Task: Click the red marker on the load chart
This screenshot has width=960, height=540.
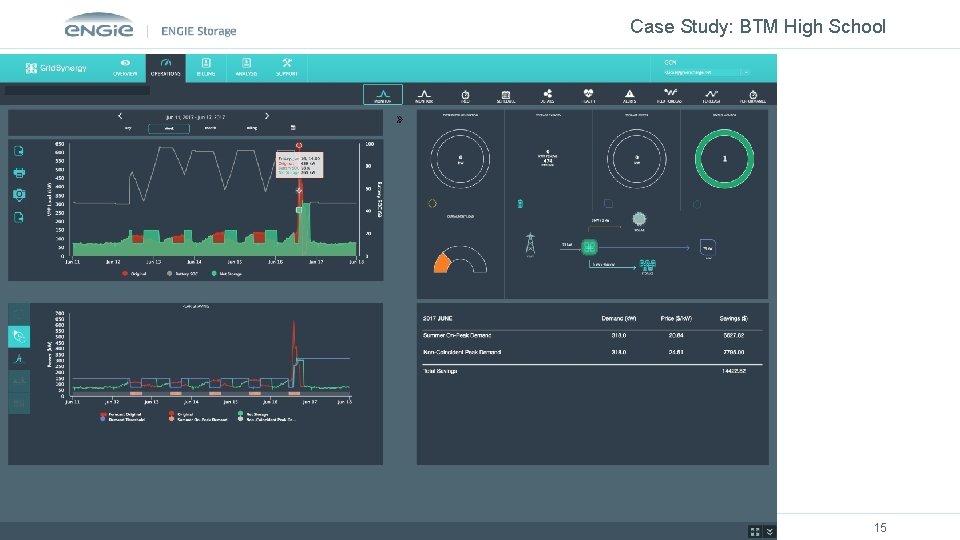Action: click(x=299, y=146)
